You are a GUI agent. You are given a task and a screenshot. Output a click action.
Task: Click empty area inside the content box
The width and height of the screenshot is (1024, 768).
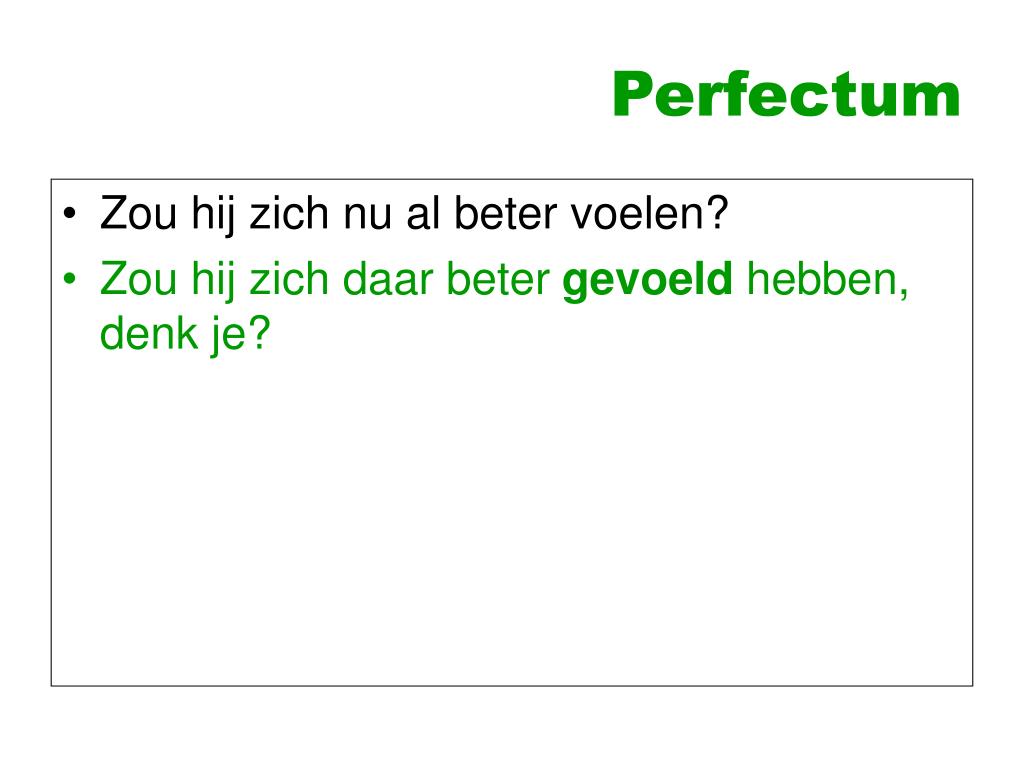tap(512, 522)
